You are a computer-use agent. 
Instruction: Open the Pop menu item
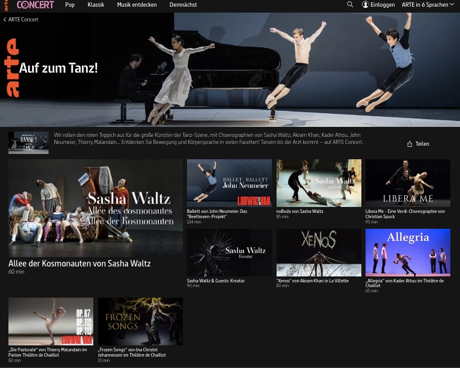70,5
